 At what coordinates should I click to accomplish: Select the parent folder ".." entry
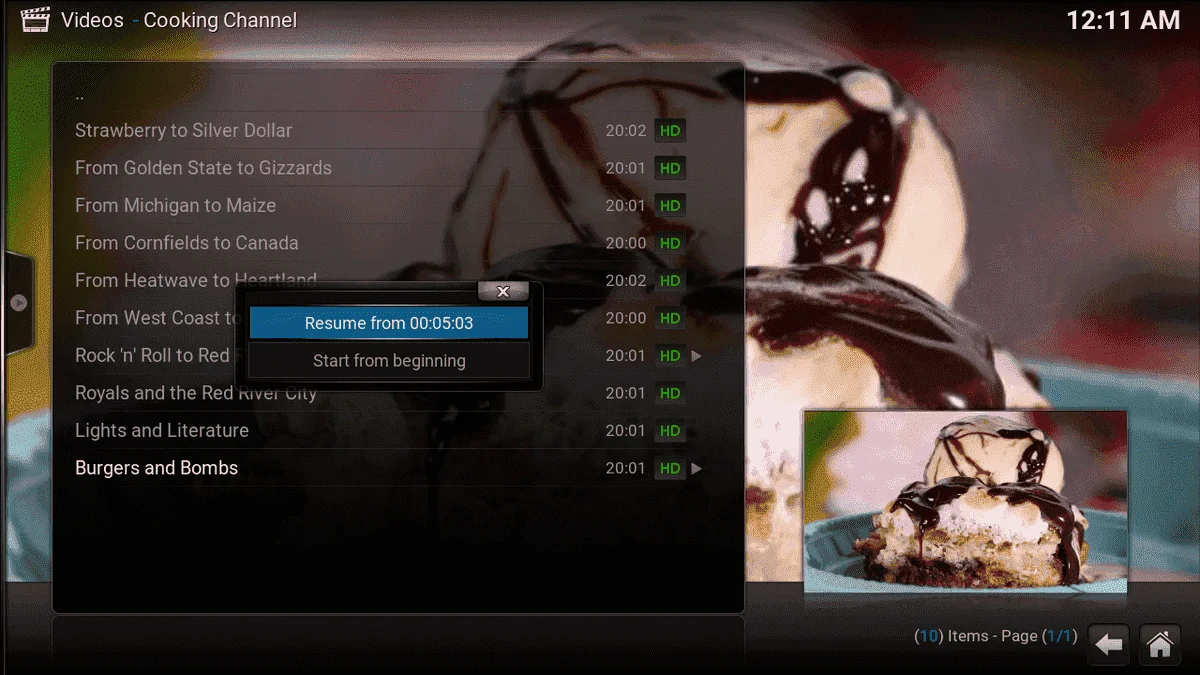click(x=398, y=97)
